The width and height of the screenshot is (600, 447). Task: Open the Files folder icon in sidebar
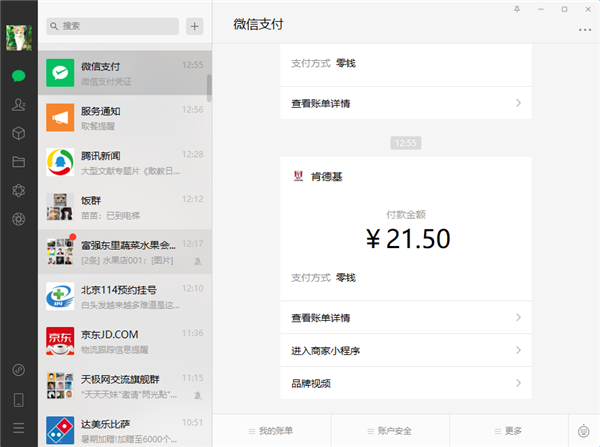pos(18,162)
